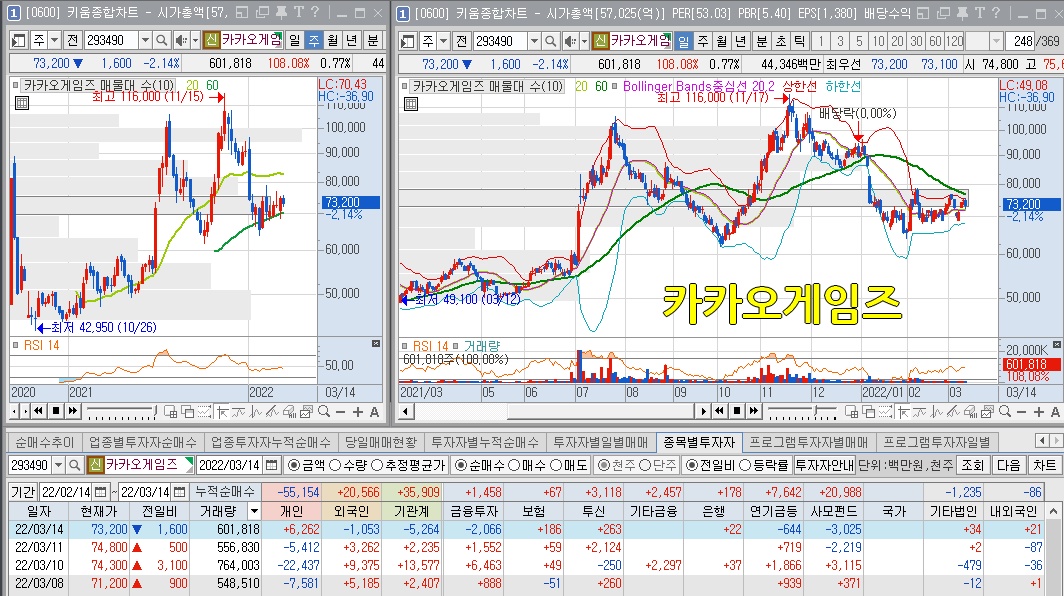Screen dimensions: 1064x596
Task: Open data grid icon in left chart area
Action: [22, 103]
